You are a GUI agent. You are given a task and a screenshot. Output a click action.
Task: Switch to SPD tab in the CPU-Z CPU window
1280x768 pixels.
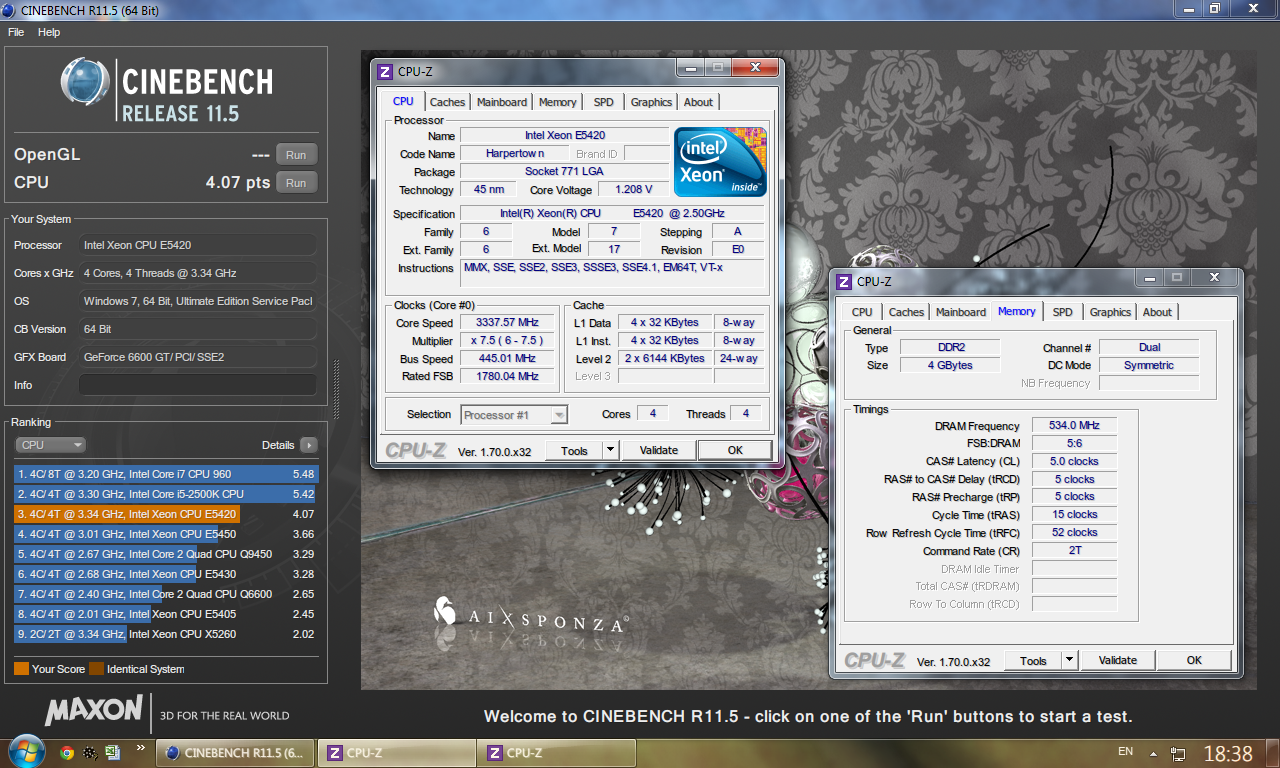604,102
